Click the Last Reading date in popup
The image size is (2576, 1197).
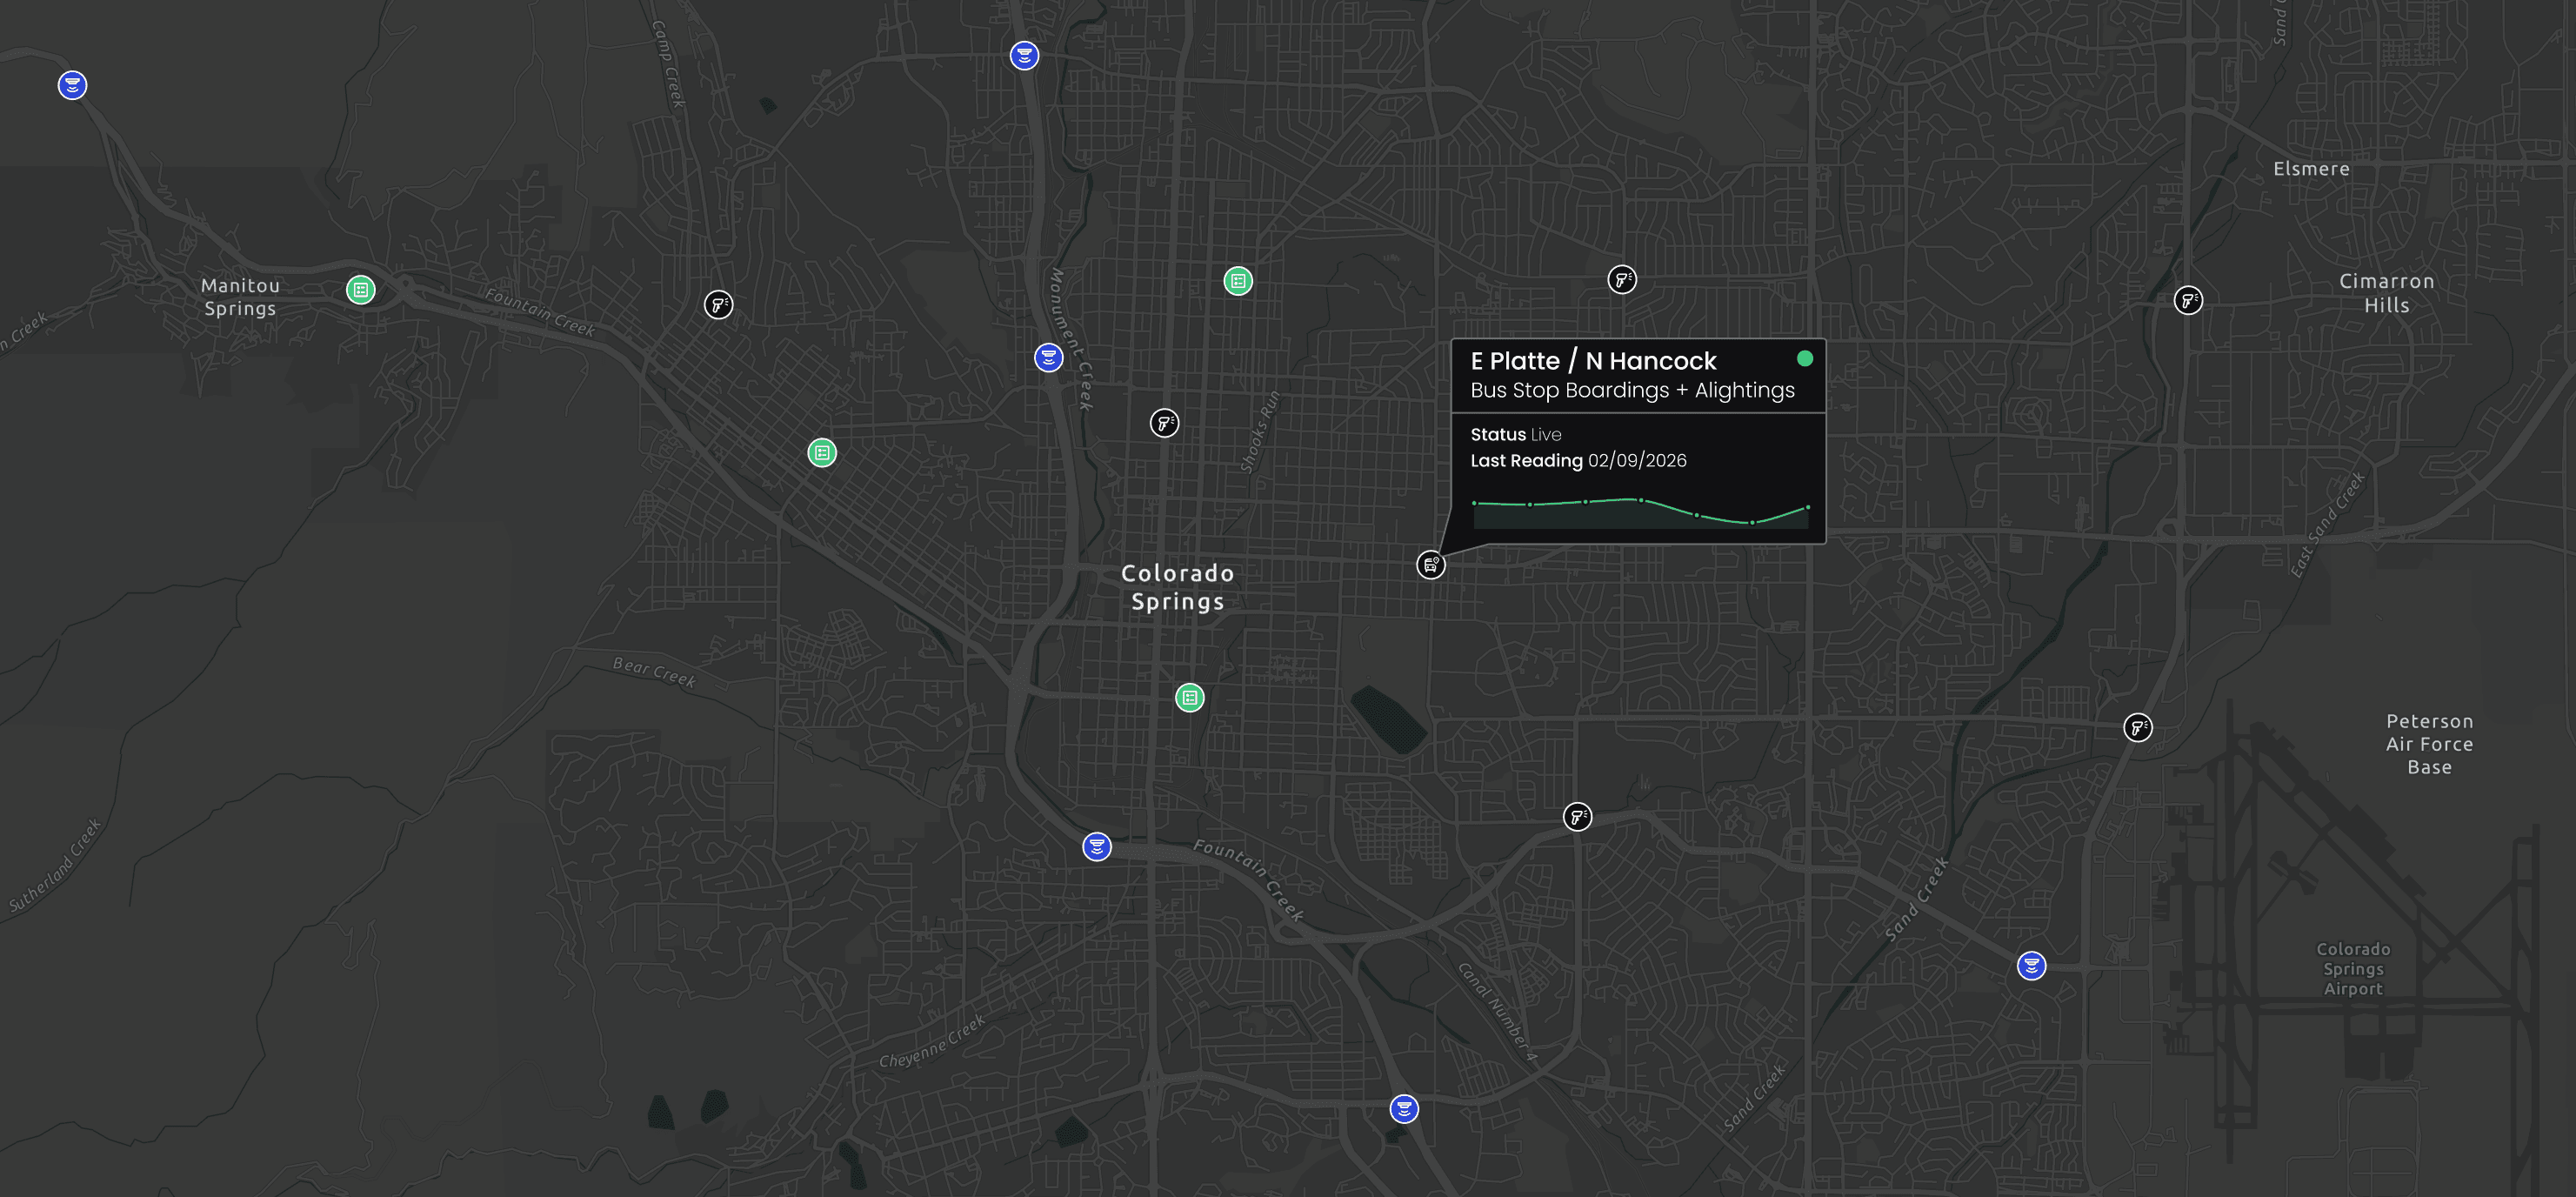pos(1636,461)
